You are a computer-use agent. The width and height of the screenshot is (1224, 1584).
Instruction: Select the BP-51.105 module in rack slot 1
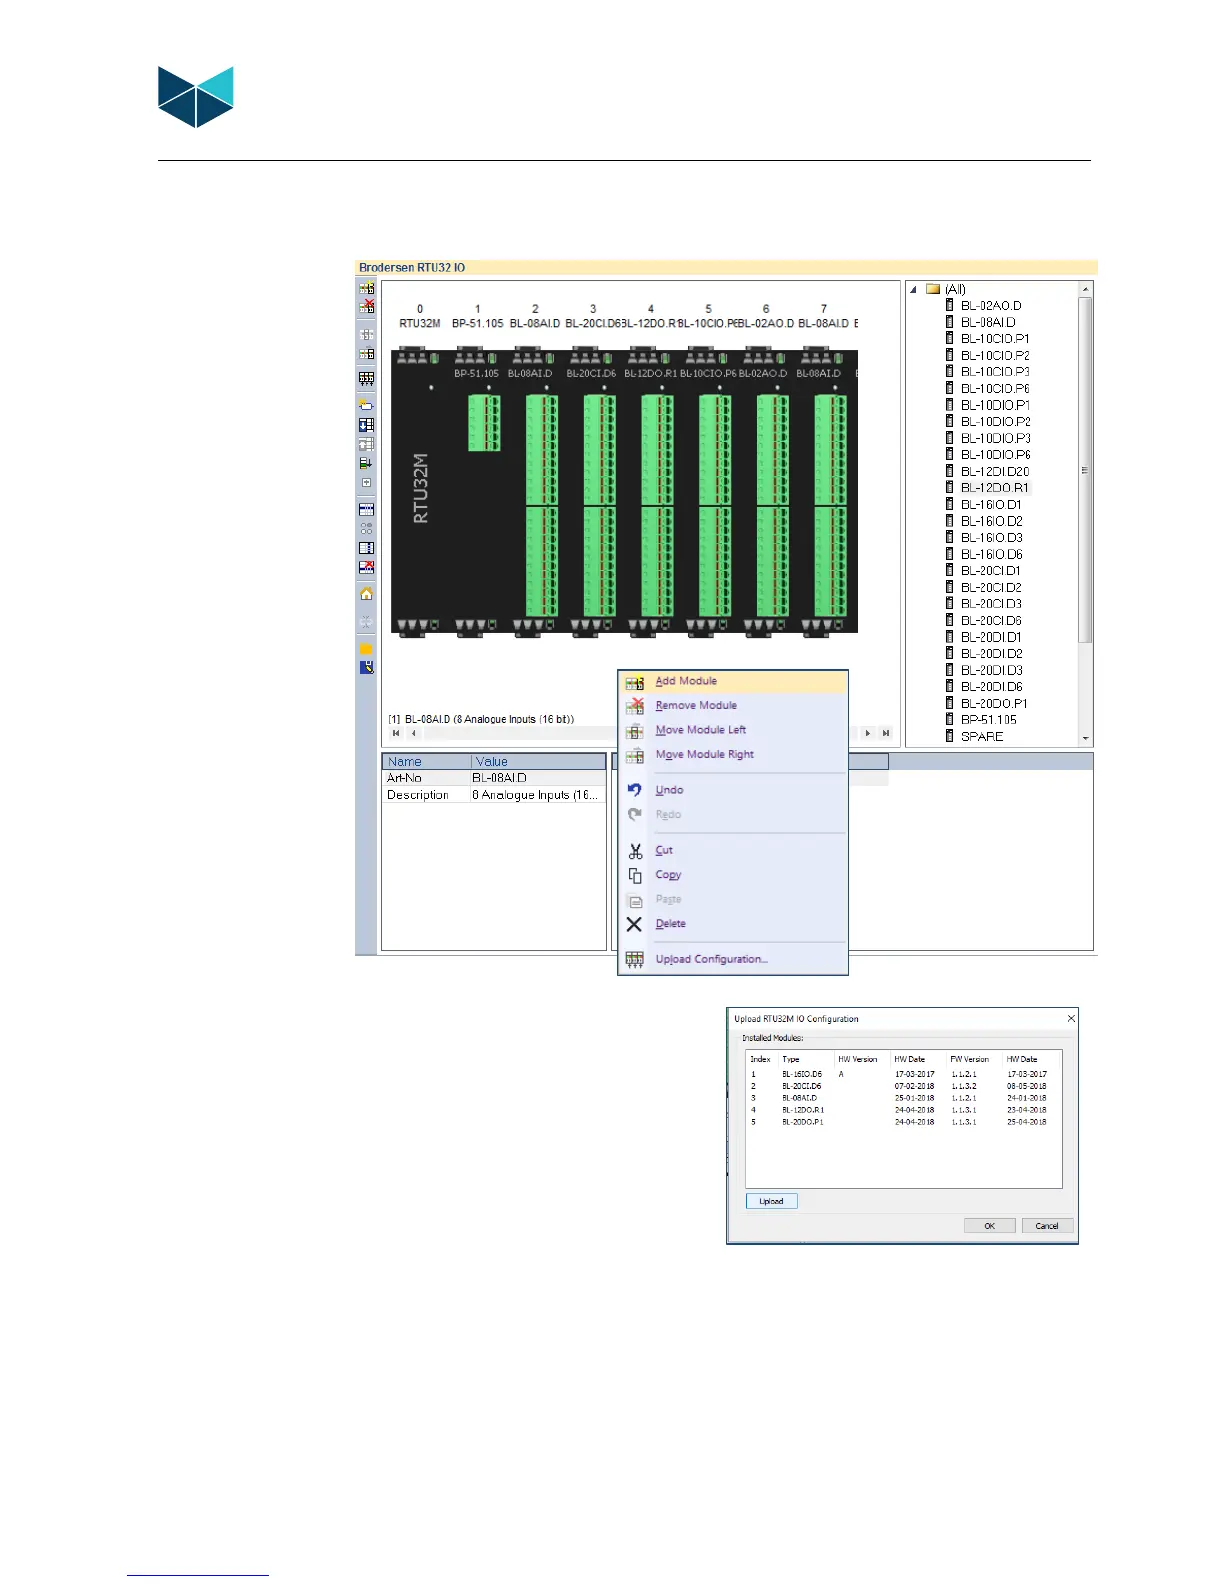point(476,490)
